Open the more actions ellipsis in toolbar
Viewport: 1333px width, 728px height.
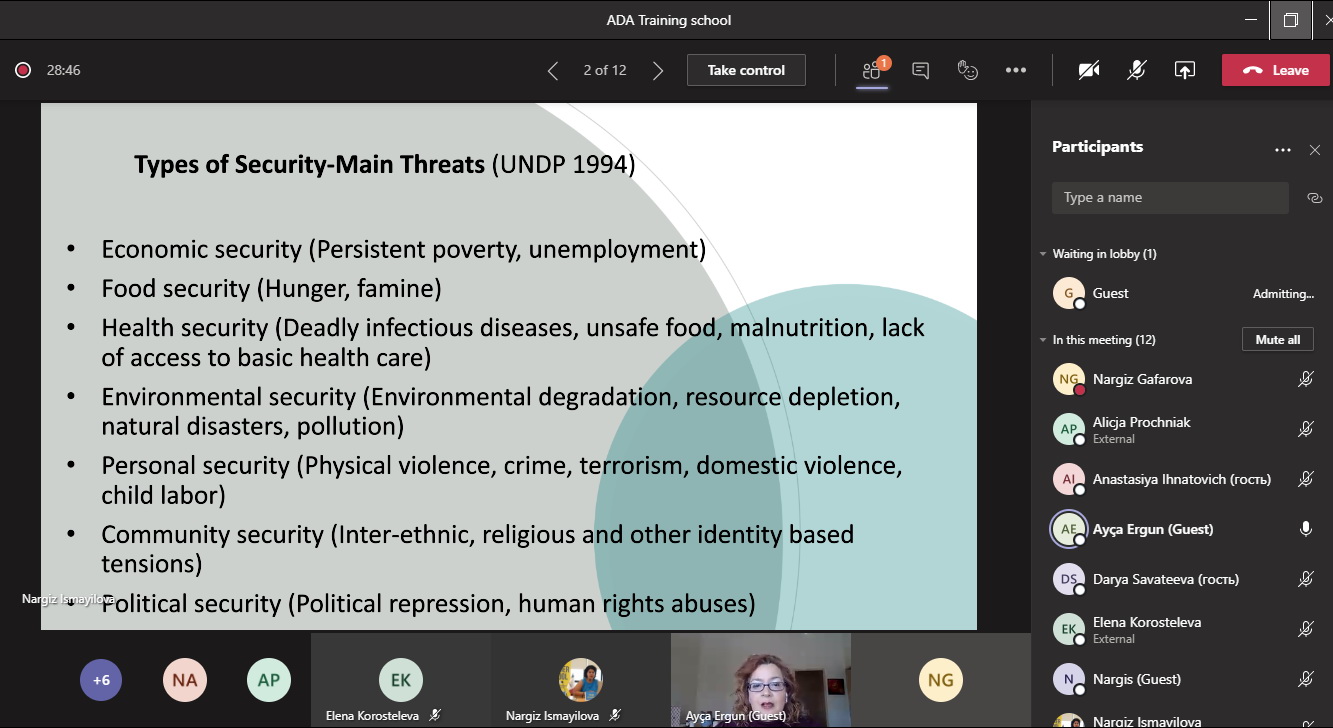pyautogui.click(x=1016, y=70)
